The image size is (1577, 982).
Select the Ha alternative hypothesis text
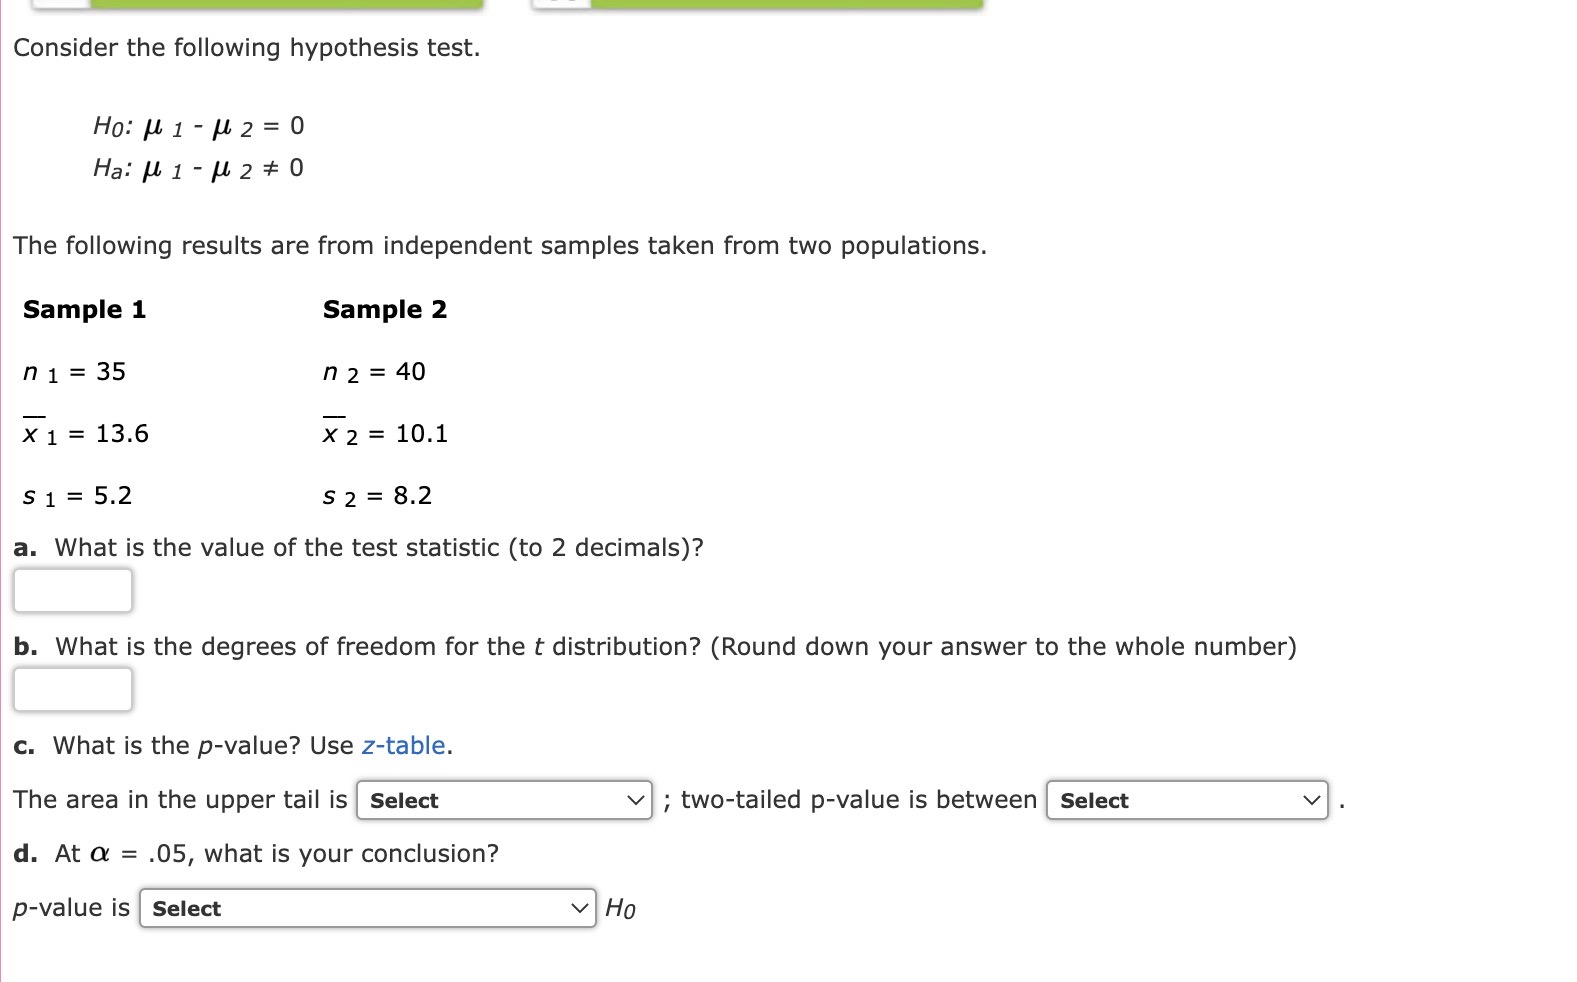(x=197, y=168)
